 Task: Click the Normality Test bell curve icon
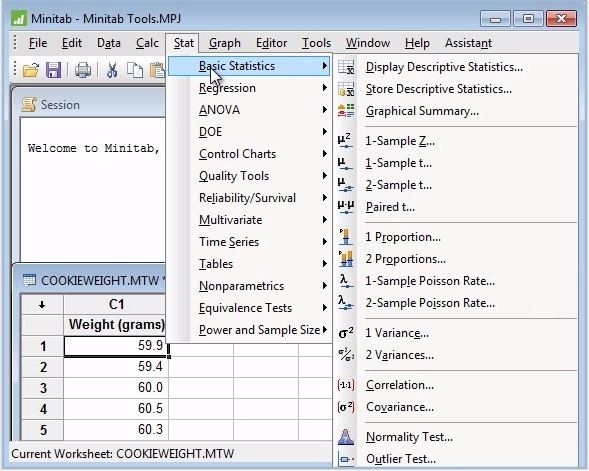coord(346,437)
